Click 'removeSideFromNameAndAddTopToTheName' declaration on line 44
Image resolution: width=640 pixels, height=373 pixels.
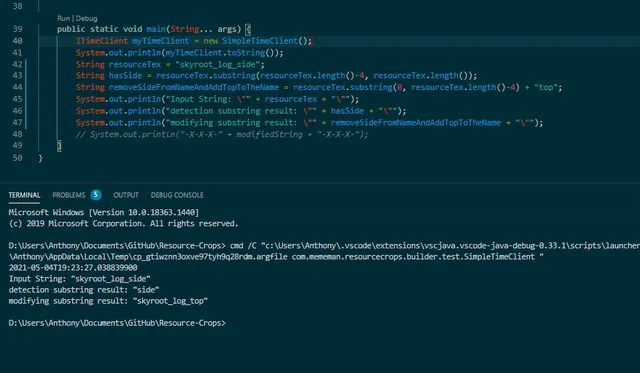point(194,87)
